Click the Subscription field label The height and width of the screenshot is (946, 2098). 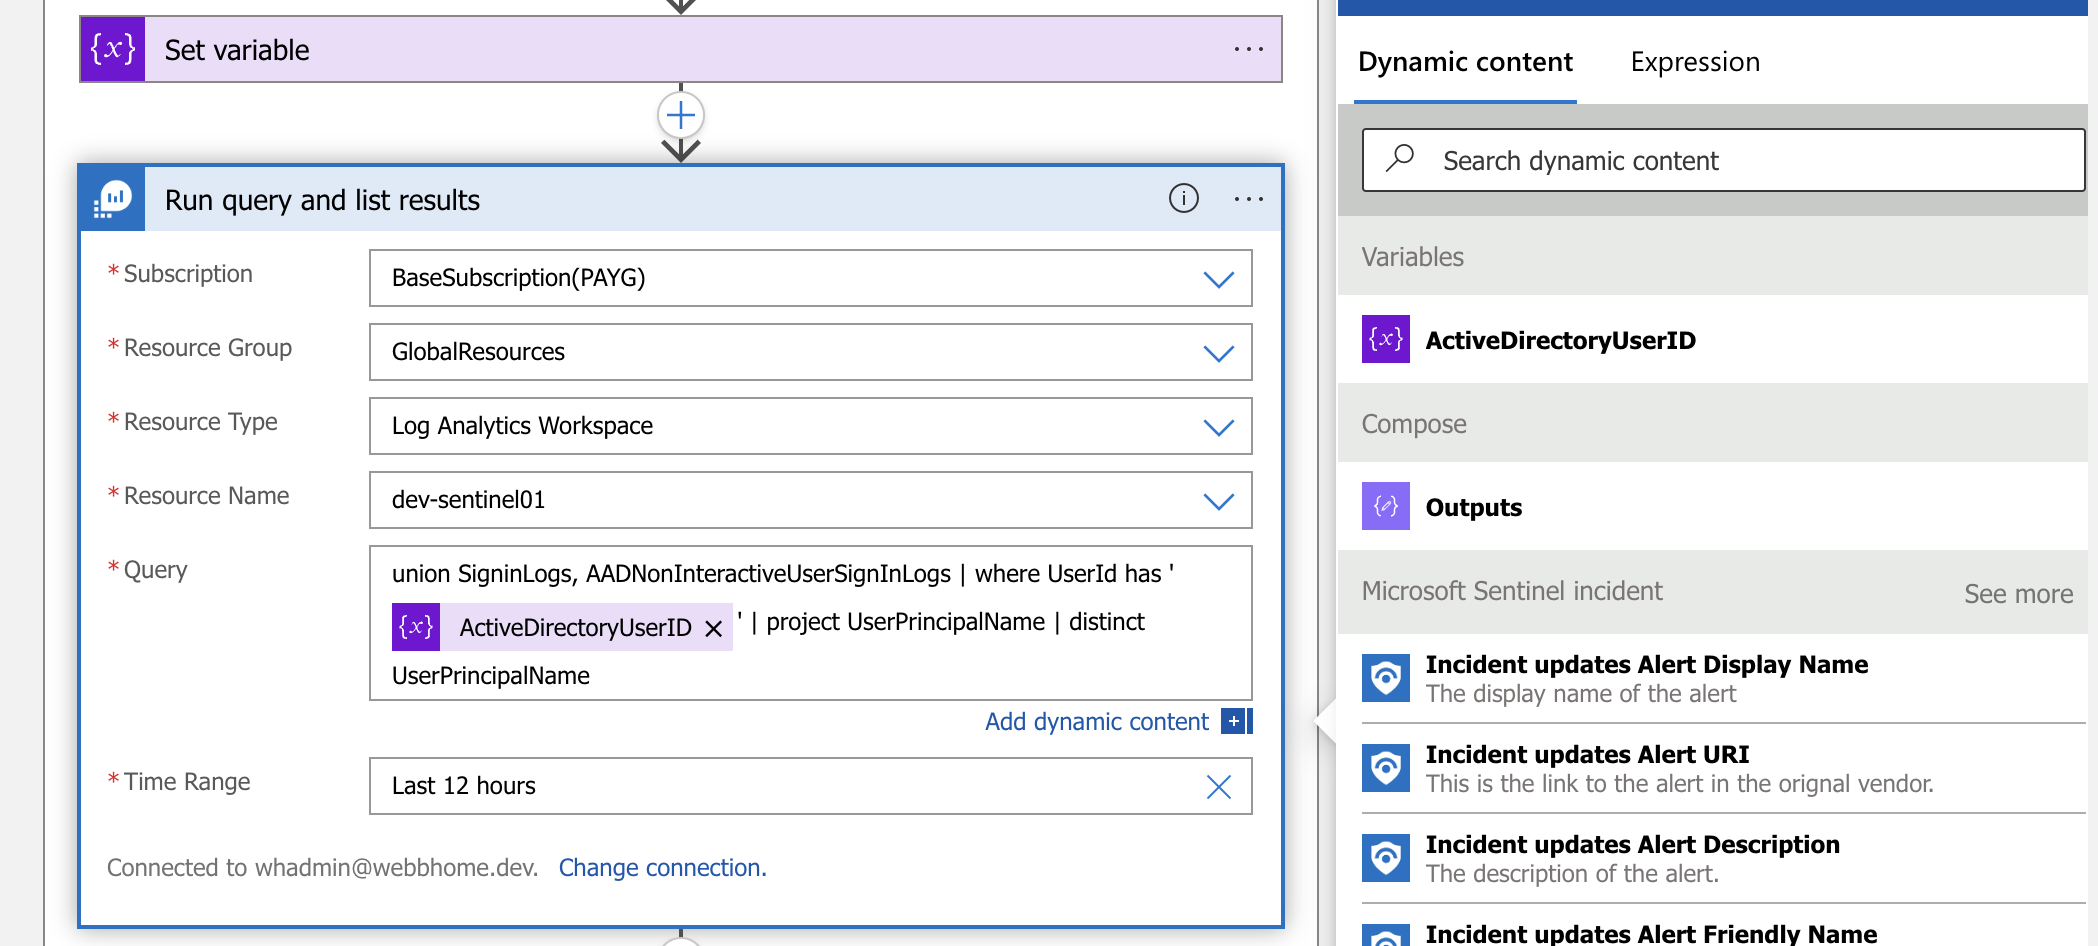187,274
